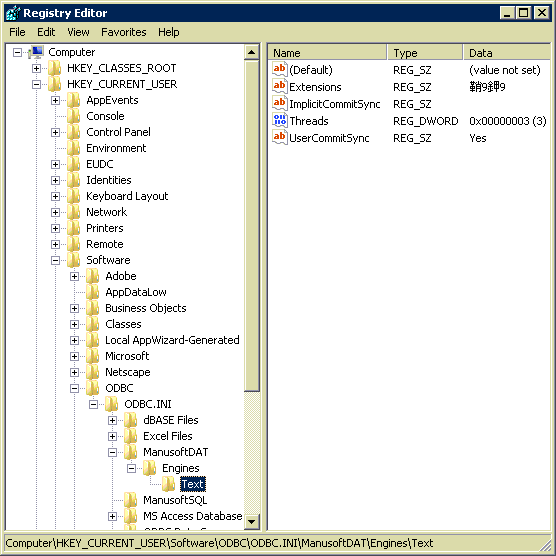Click the Console folder icon
The image size is (556, 556).
pyautogui.click(x=74, y=116)
